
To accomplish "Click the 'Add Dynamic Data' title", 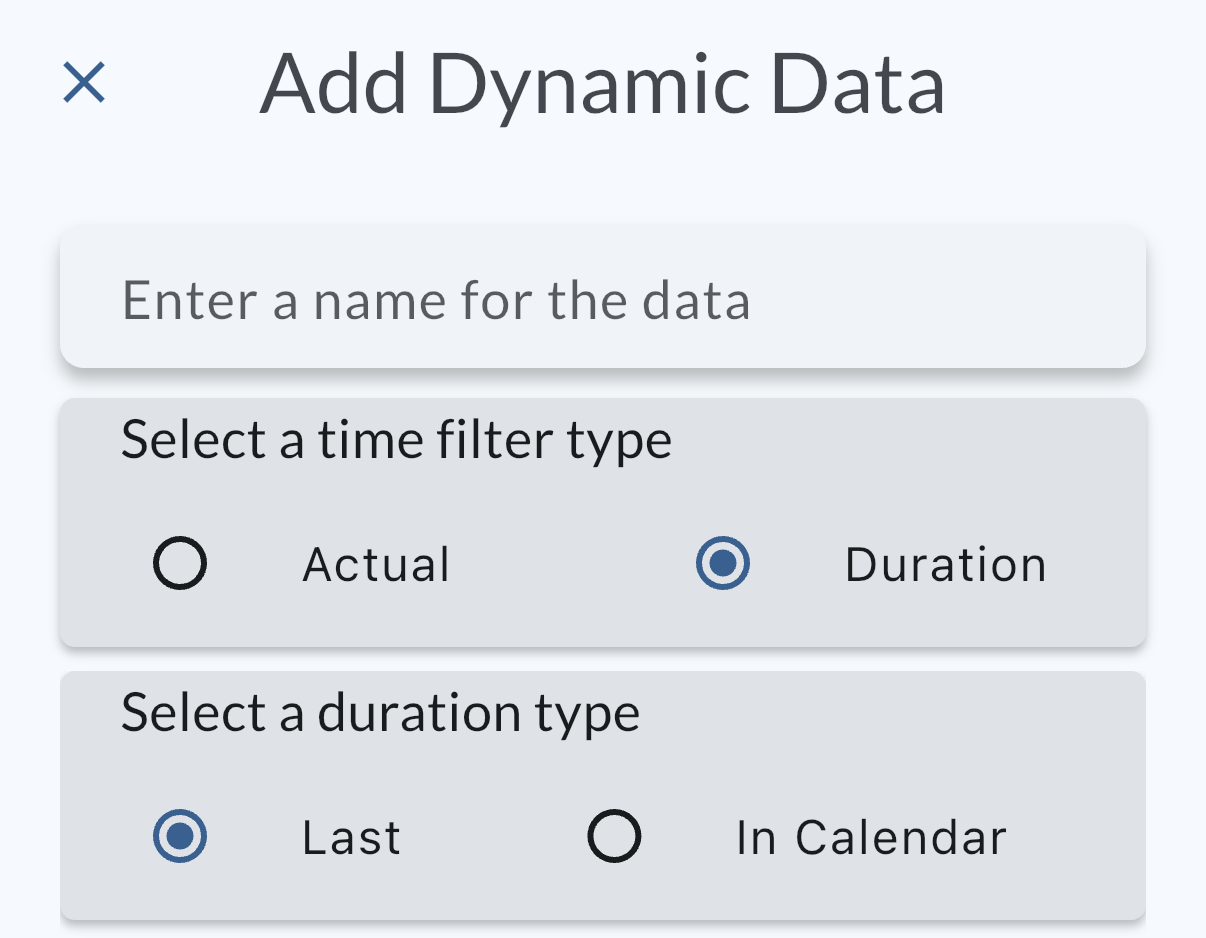I will tap(602, 86).
